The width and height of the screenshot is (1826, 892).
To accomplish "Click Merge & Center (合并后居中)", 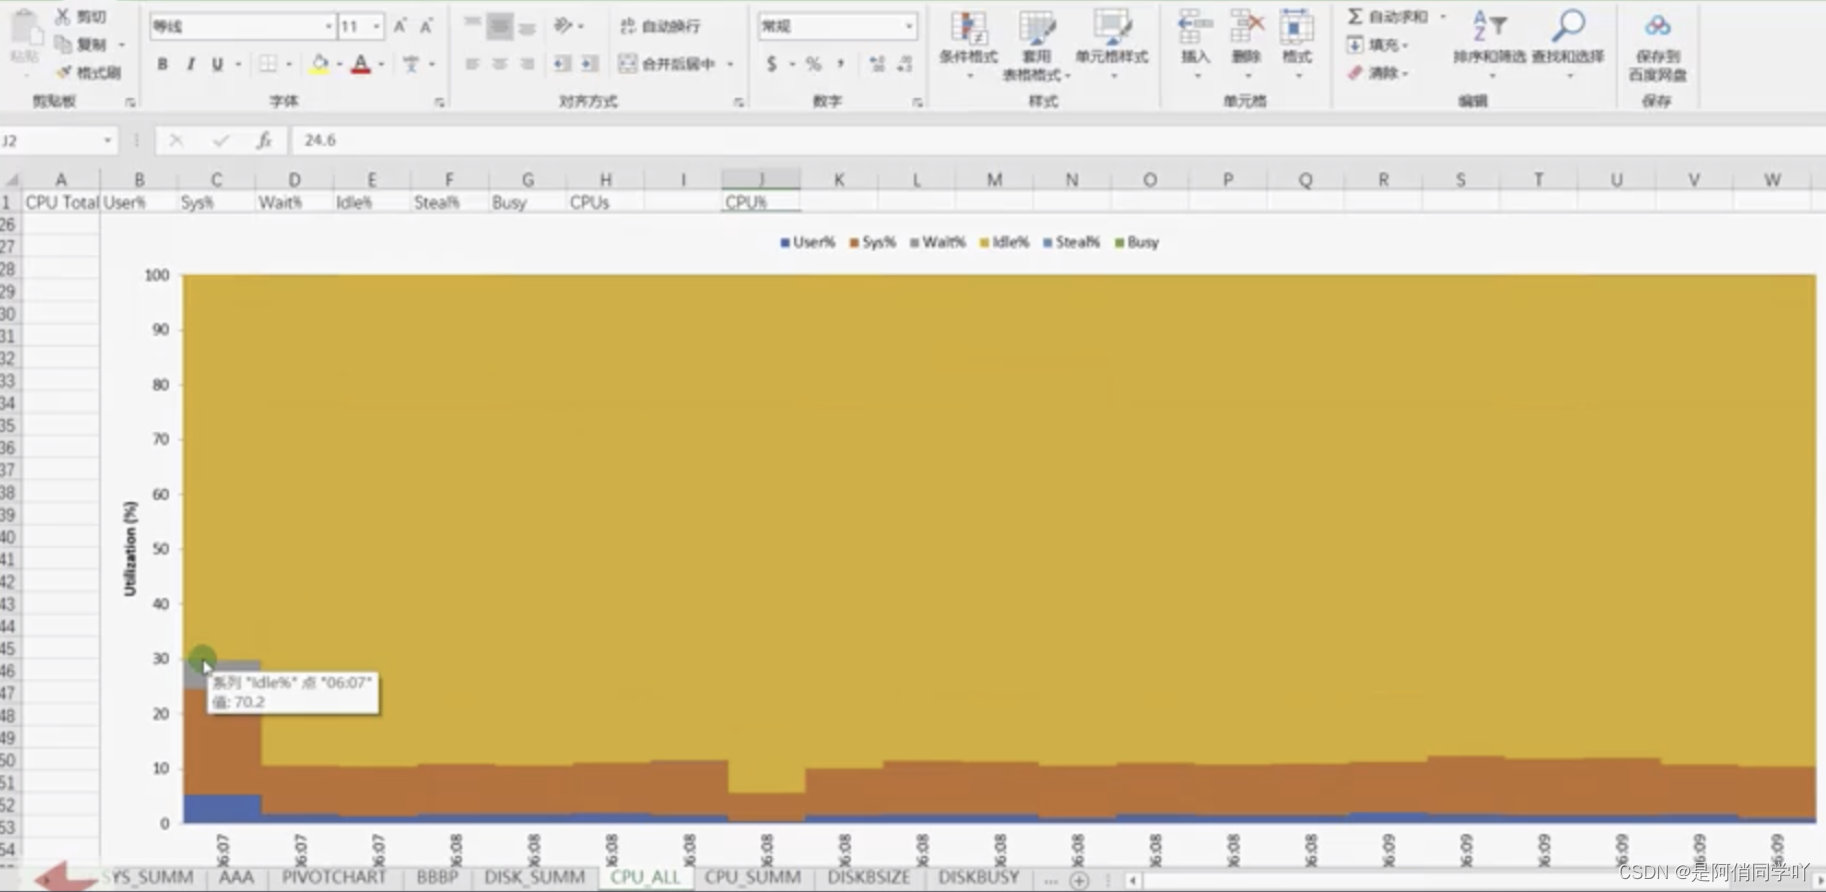I will click(667, 64).
